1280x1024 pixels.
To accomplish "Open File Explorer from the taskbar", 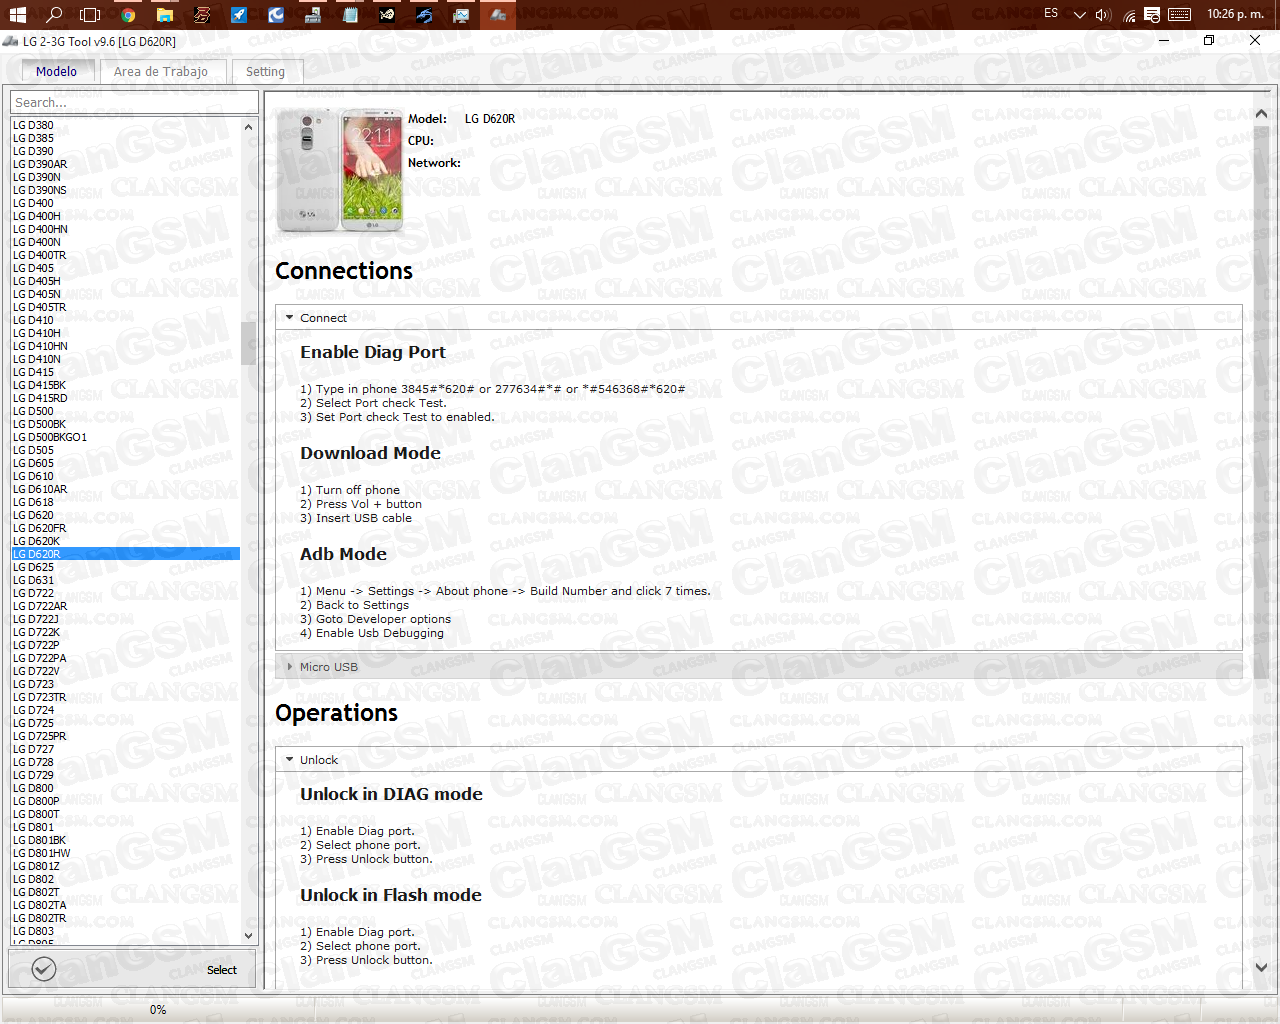I will (x=165, y=14).
